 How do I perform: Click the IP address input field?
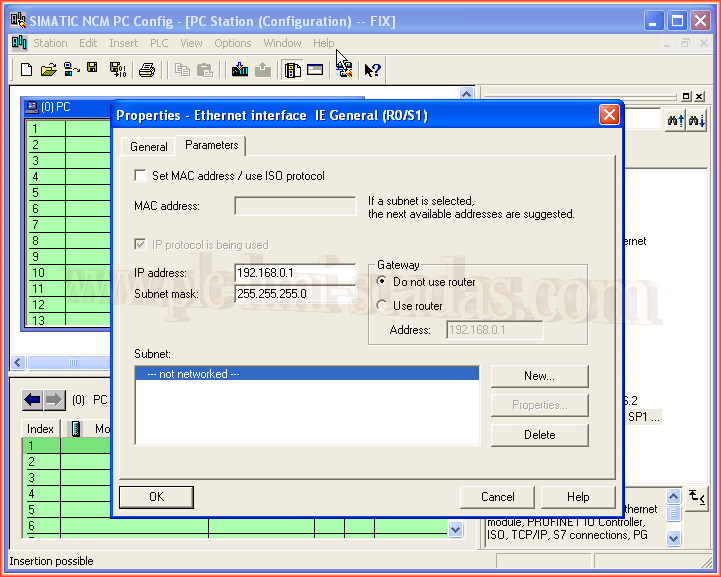tap(295, 273)
